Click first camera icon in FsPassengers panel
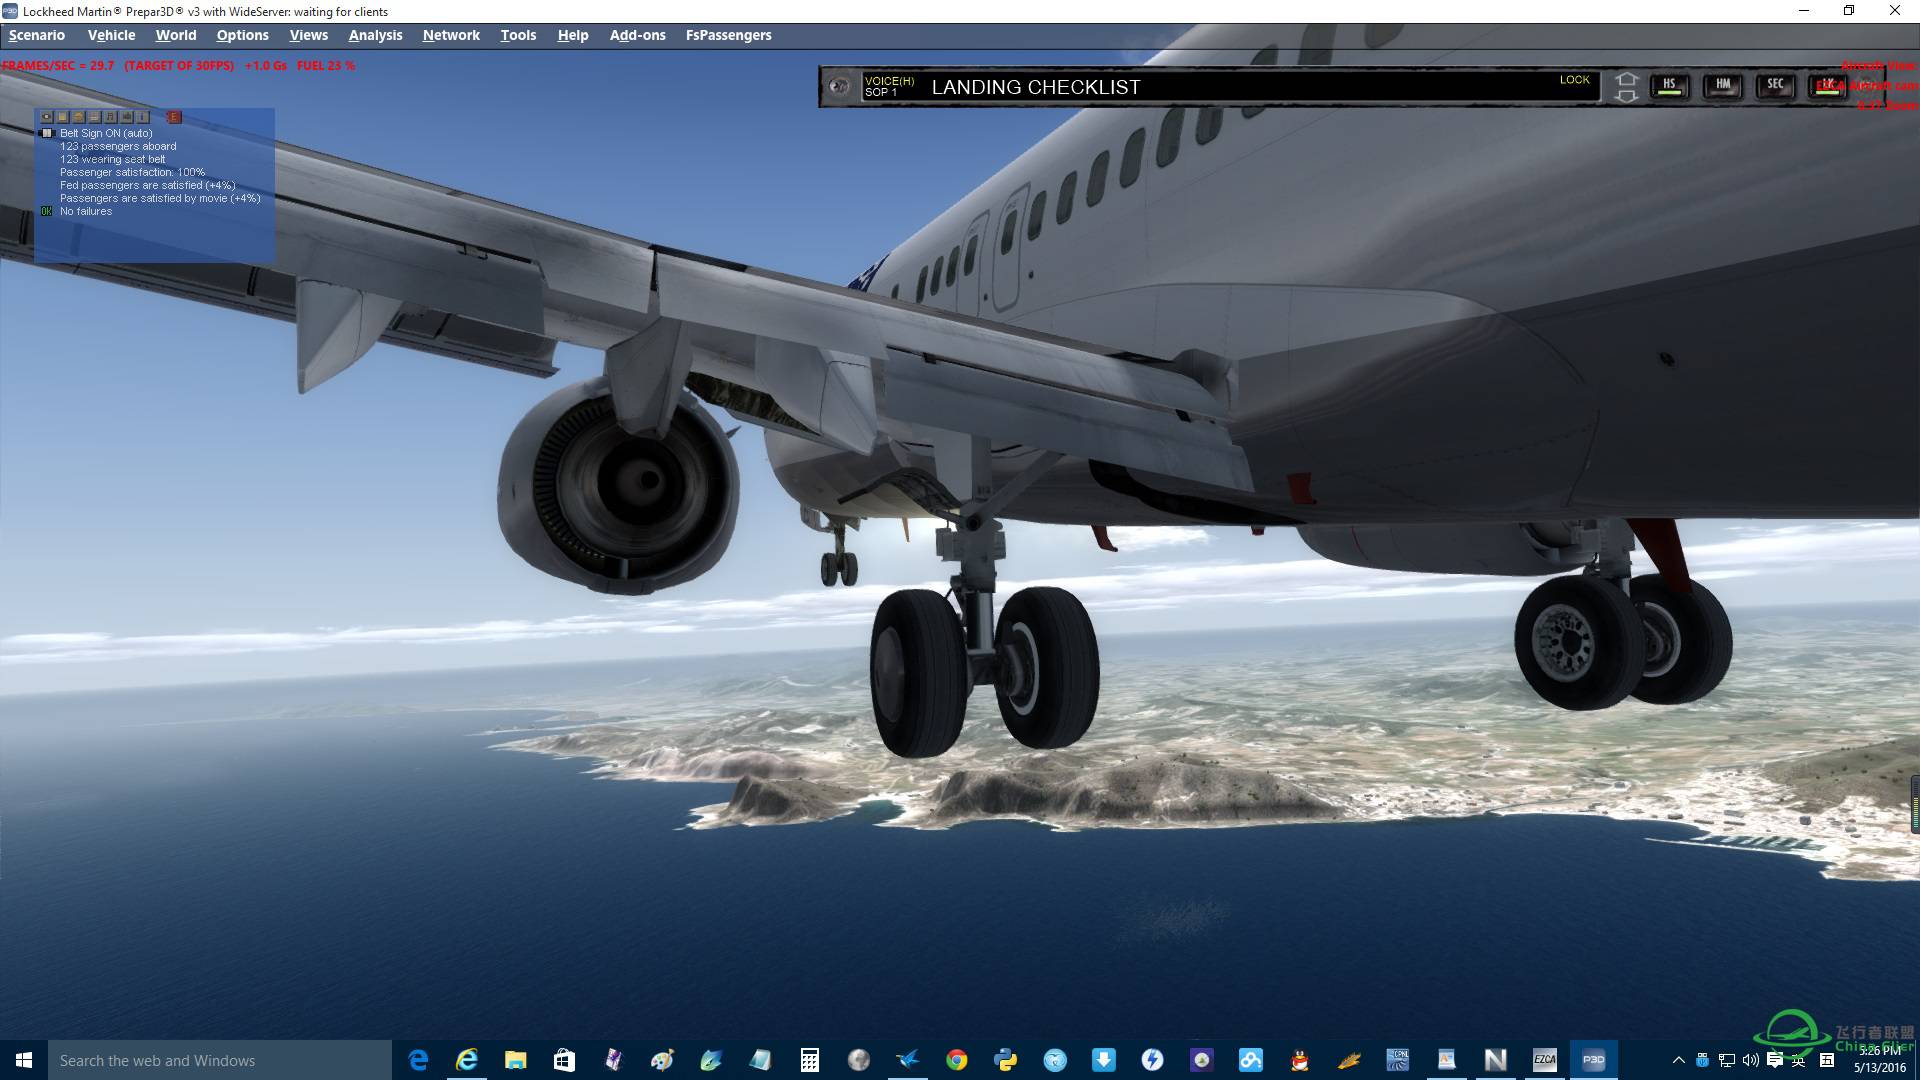Viewport: 1920px width, 1080px height. (x=46, y=117)
